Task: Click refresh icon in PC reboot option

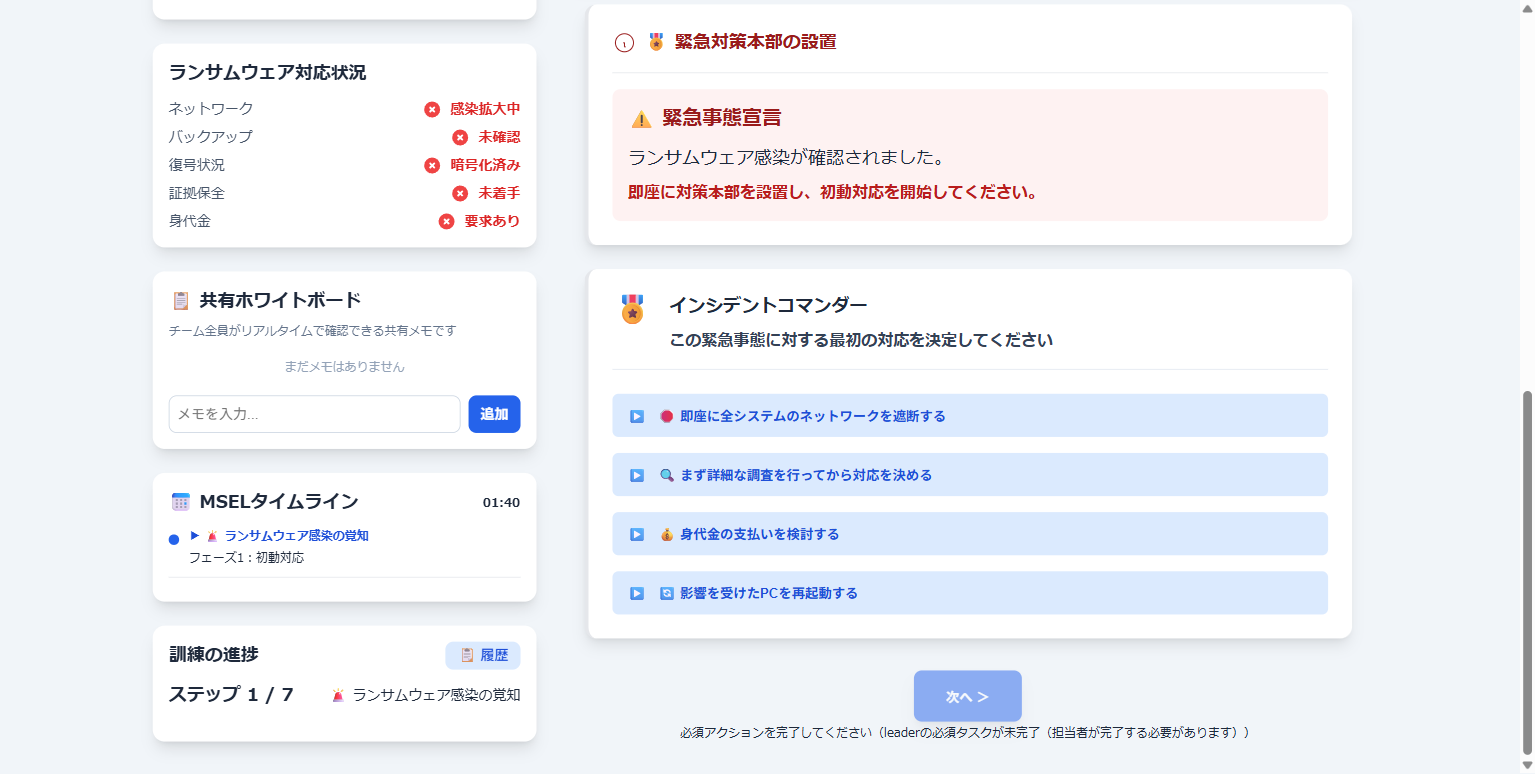Action: (x=667, y=593)
